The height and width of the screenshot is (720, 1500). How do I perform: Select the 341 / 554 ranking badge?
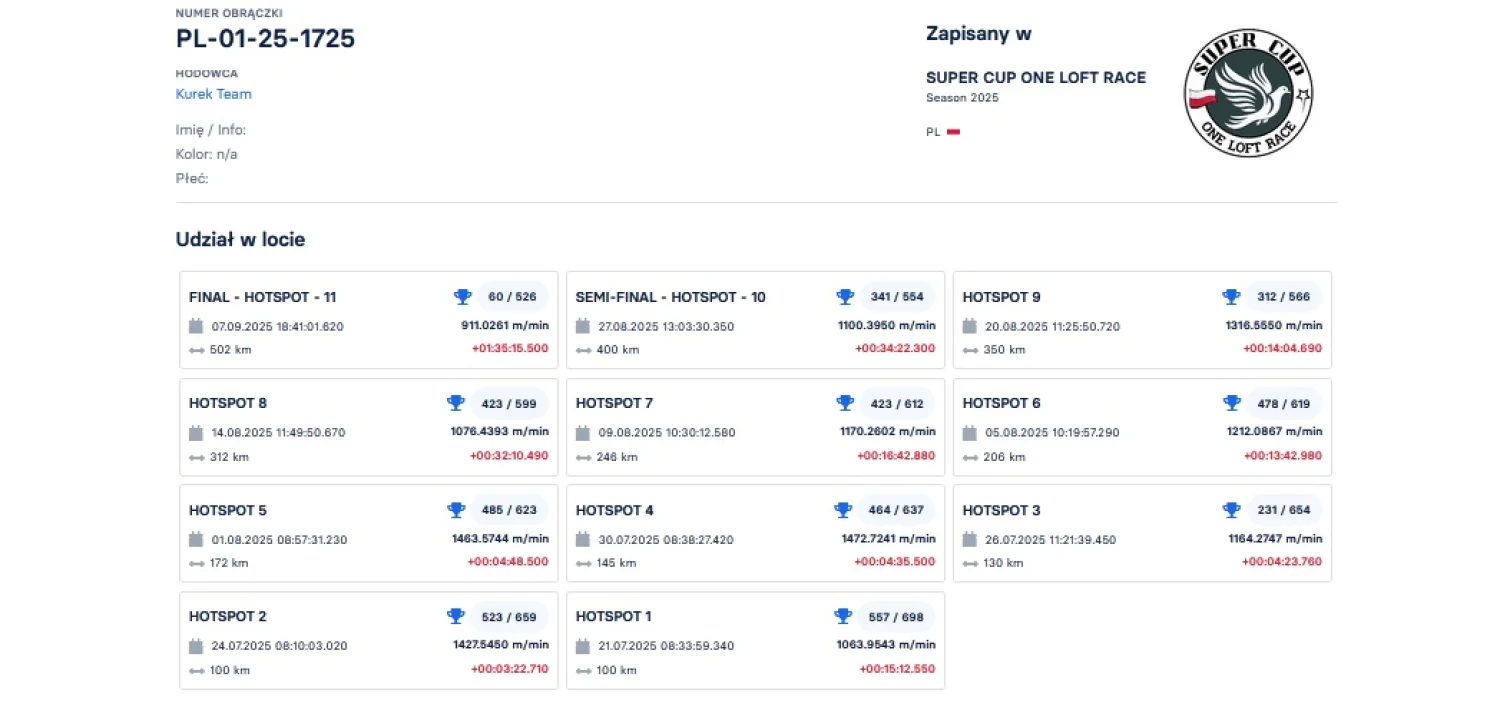[x=897, y=297]
